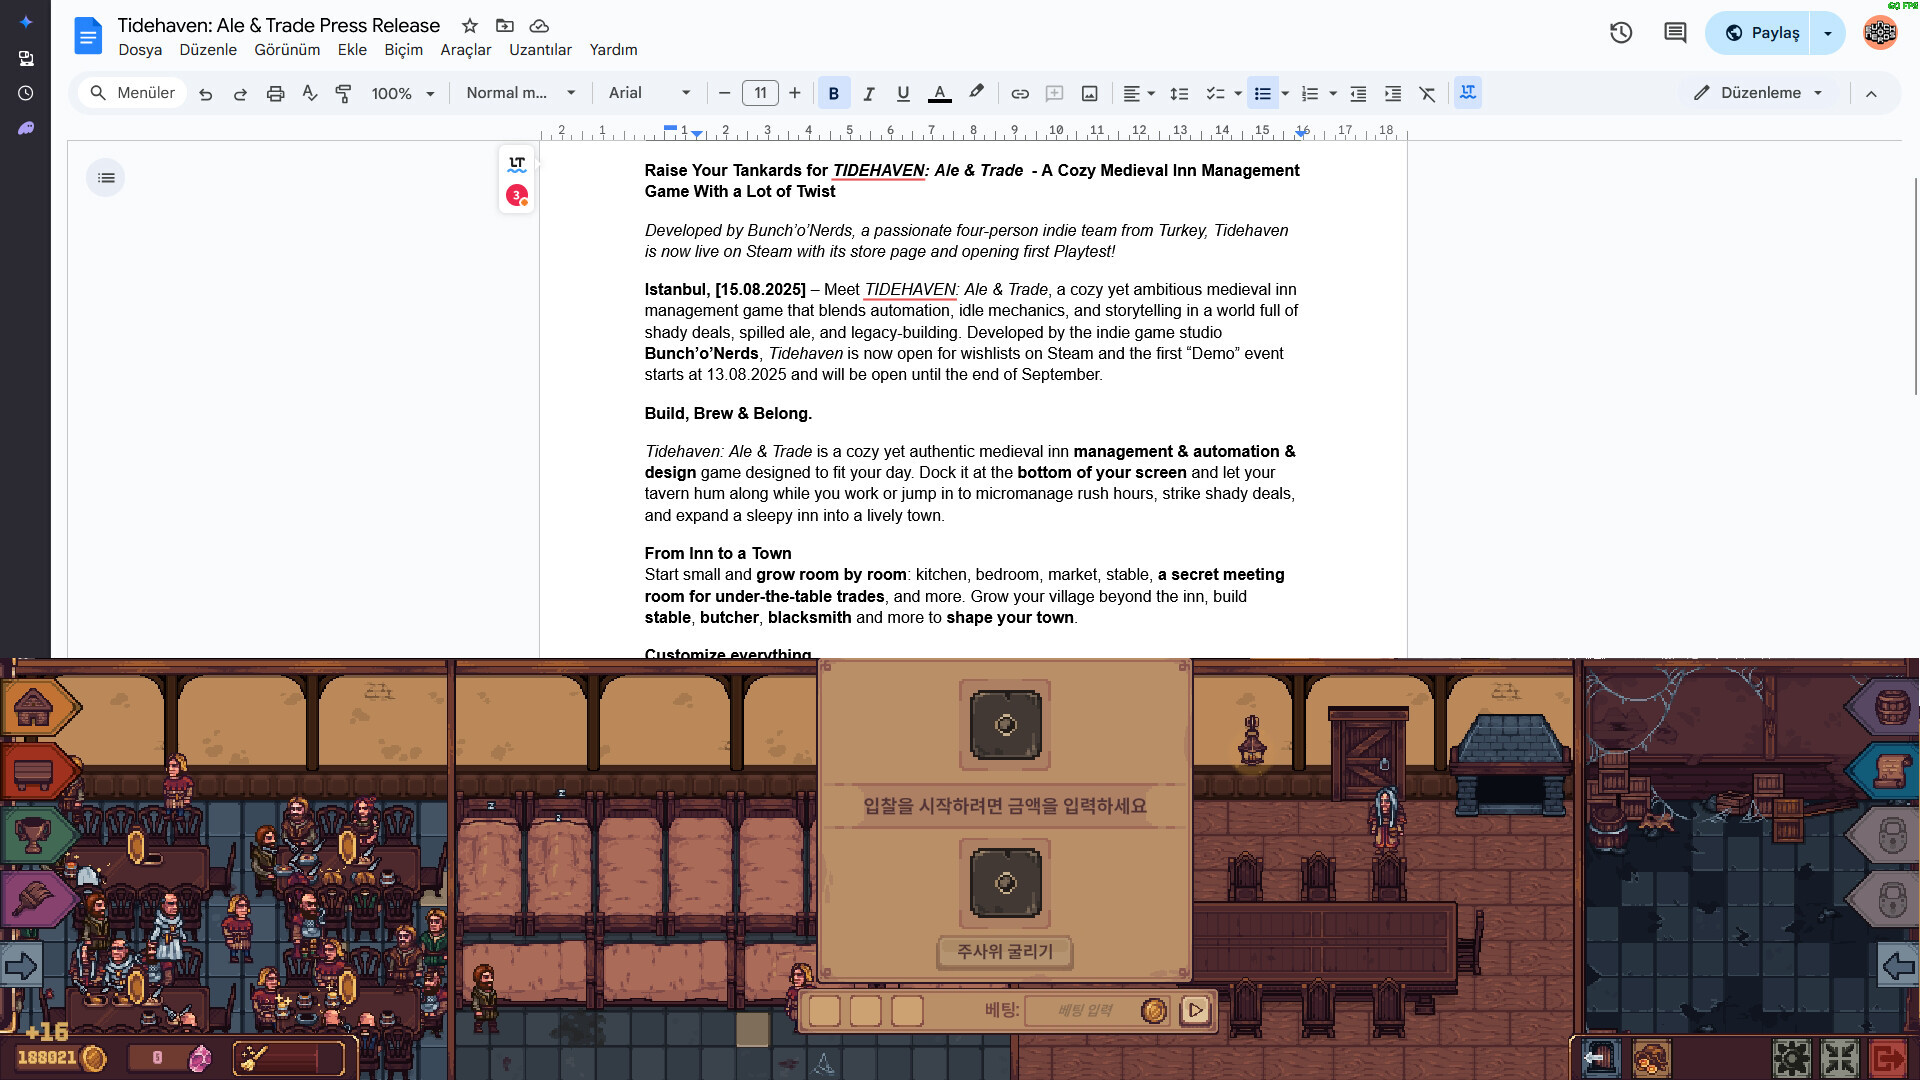
Task: Show the document outline icon
Action: [x=106, y=178]
